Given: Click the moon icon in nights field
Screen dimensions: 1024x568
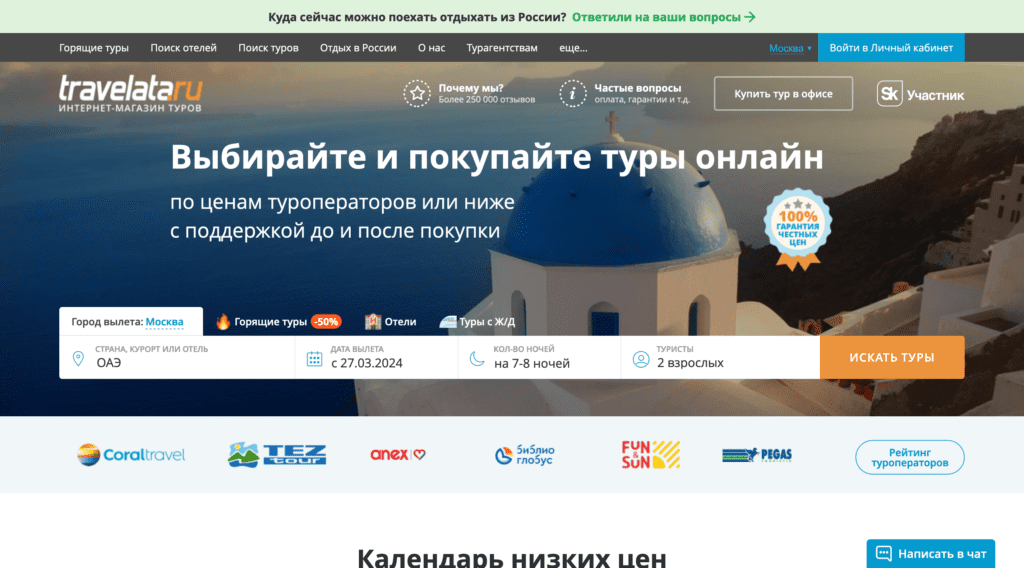Looking at the screenshot, I should click(x=477, y=358).
